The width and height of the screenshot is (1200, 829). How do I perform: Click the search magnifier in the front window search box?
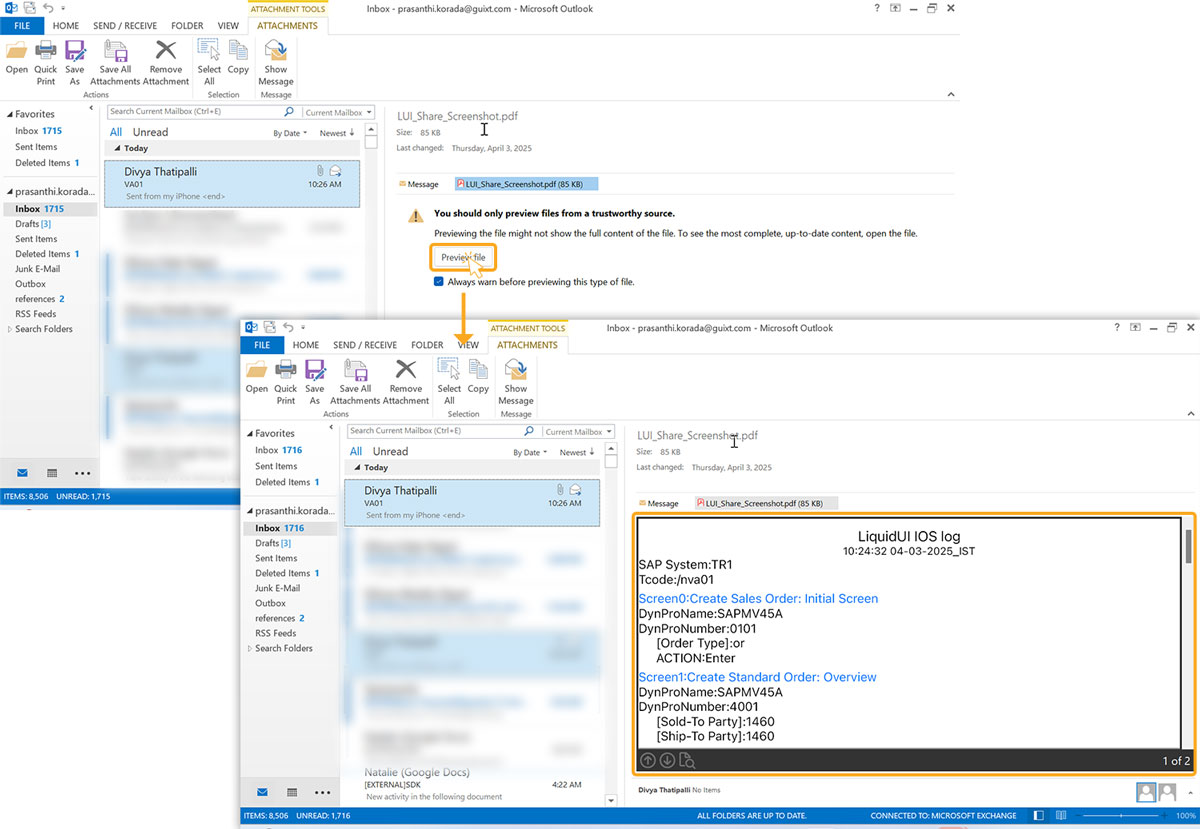click(529, 431)
